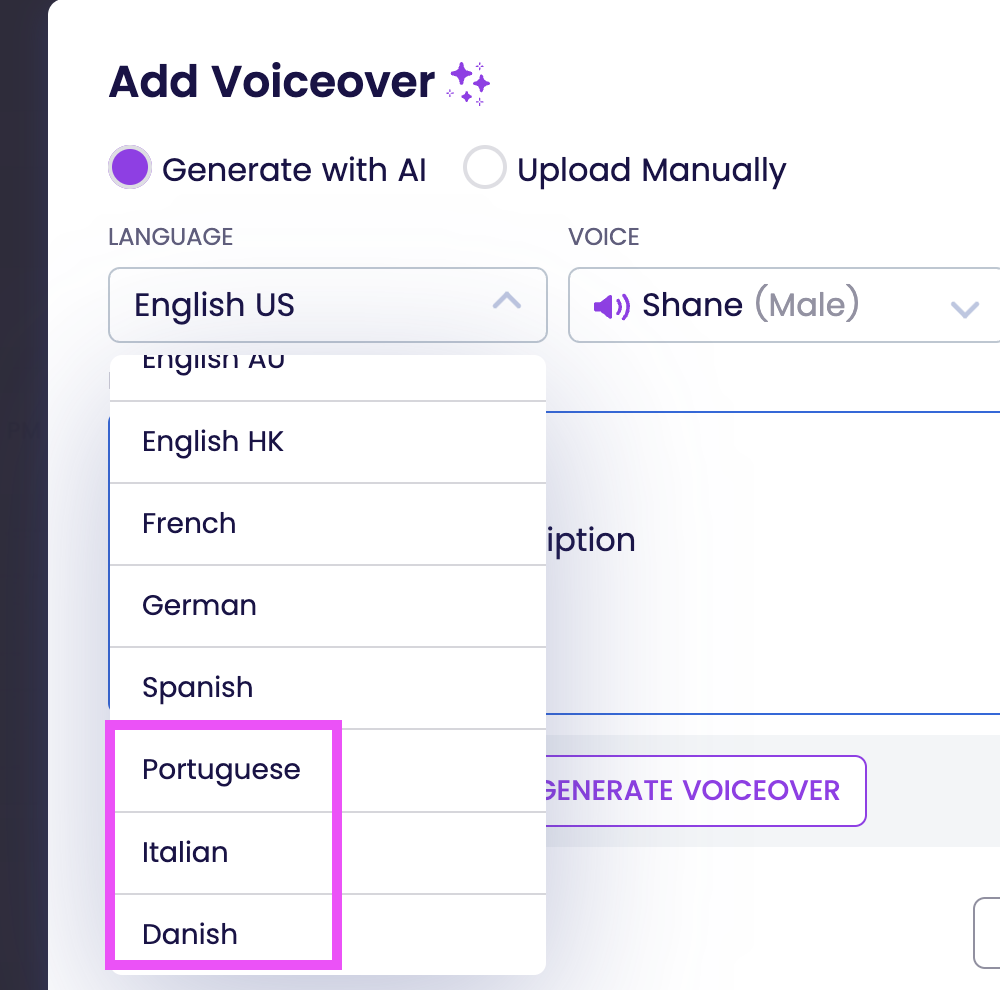The width and height of the screenshot is (1000, 990).
Task: Select Italian as the language
Action: click(x=328, y=853)
